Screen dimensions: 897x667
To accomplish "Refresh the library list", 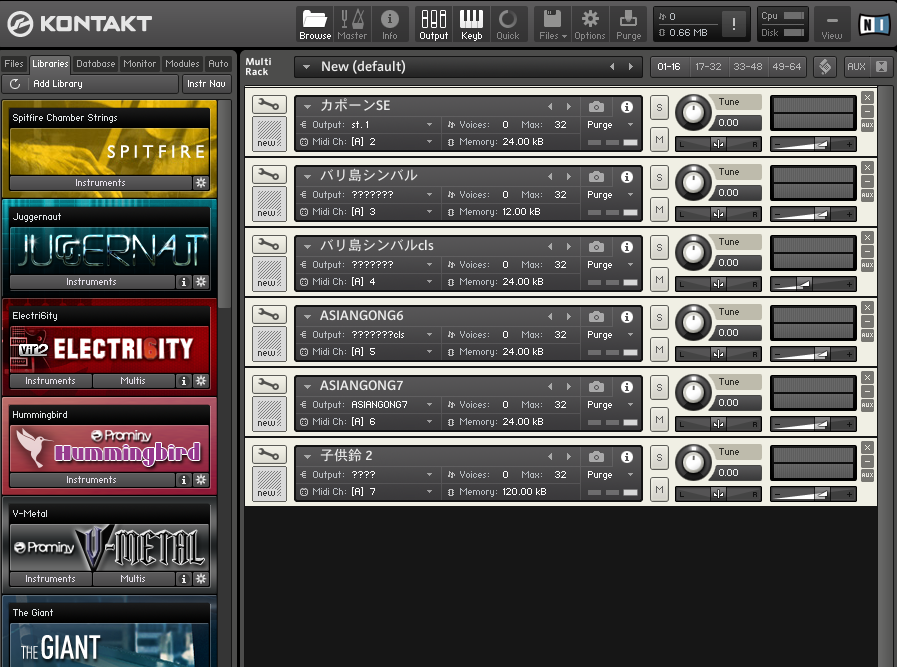I will coord(15,84).
